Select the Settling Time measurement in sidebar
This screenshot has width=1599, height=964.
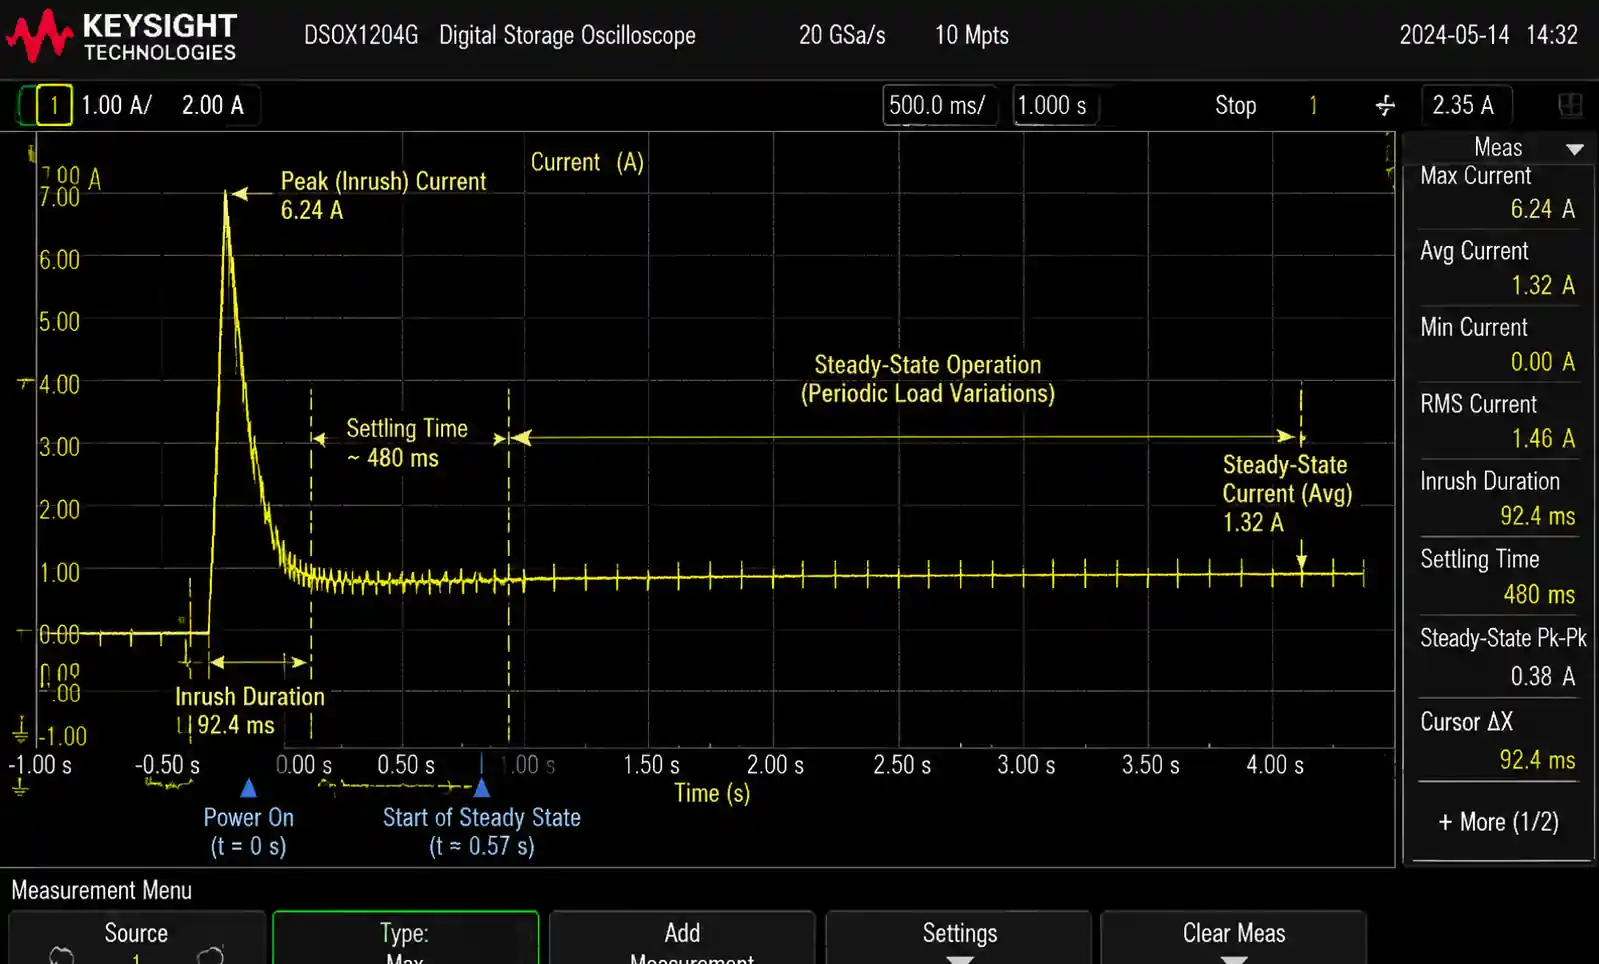[1498, 577]
